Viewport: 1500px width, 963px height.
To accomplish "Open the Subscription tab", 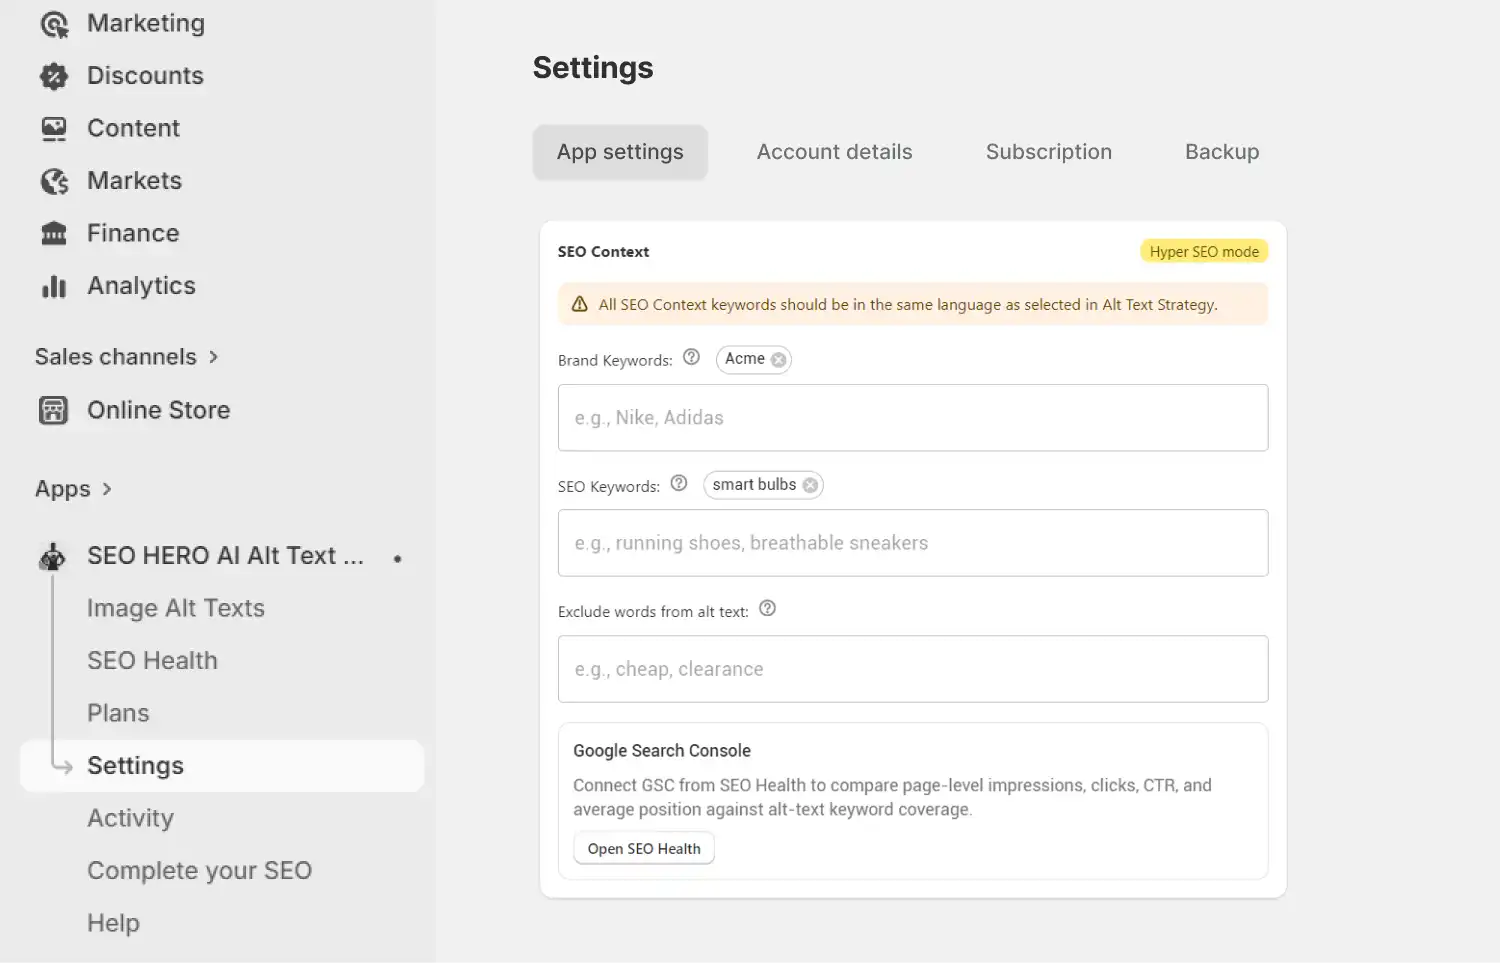I will [1048, 152].
